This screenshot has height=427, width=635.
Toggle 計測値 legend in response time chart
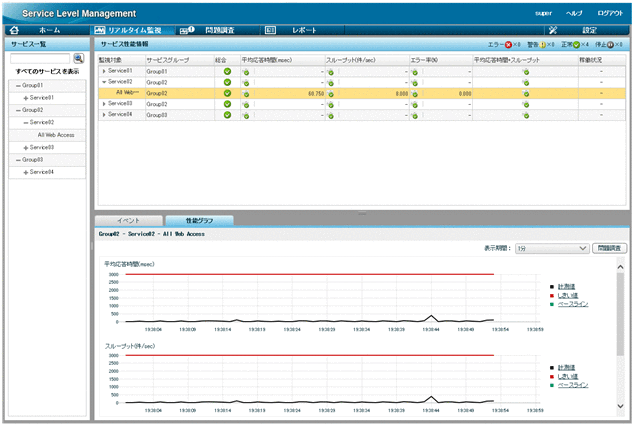(x=567, y=285)
